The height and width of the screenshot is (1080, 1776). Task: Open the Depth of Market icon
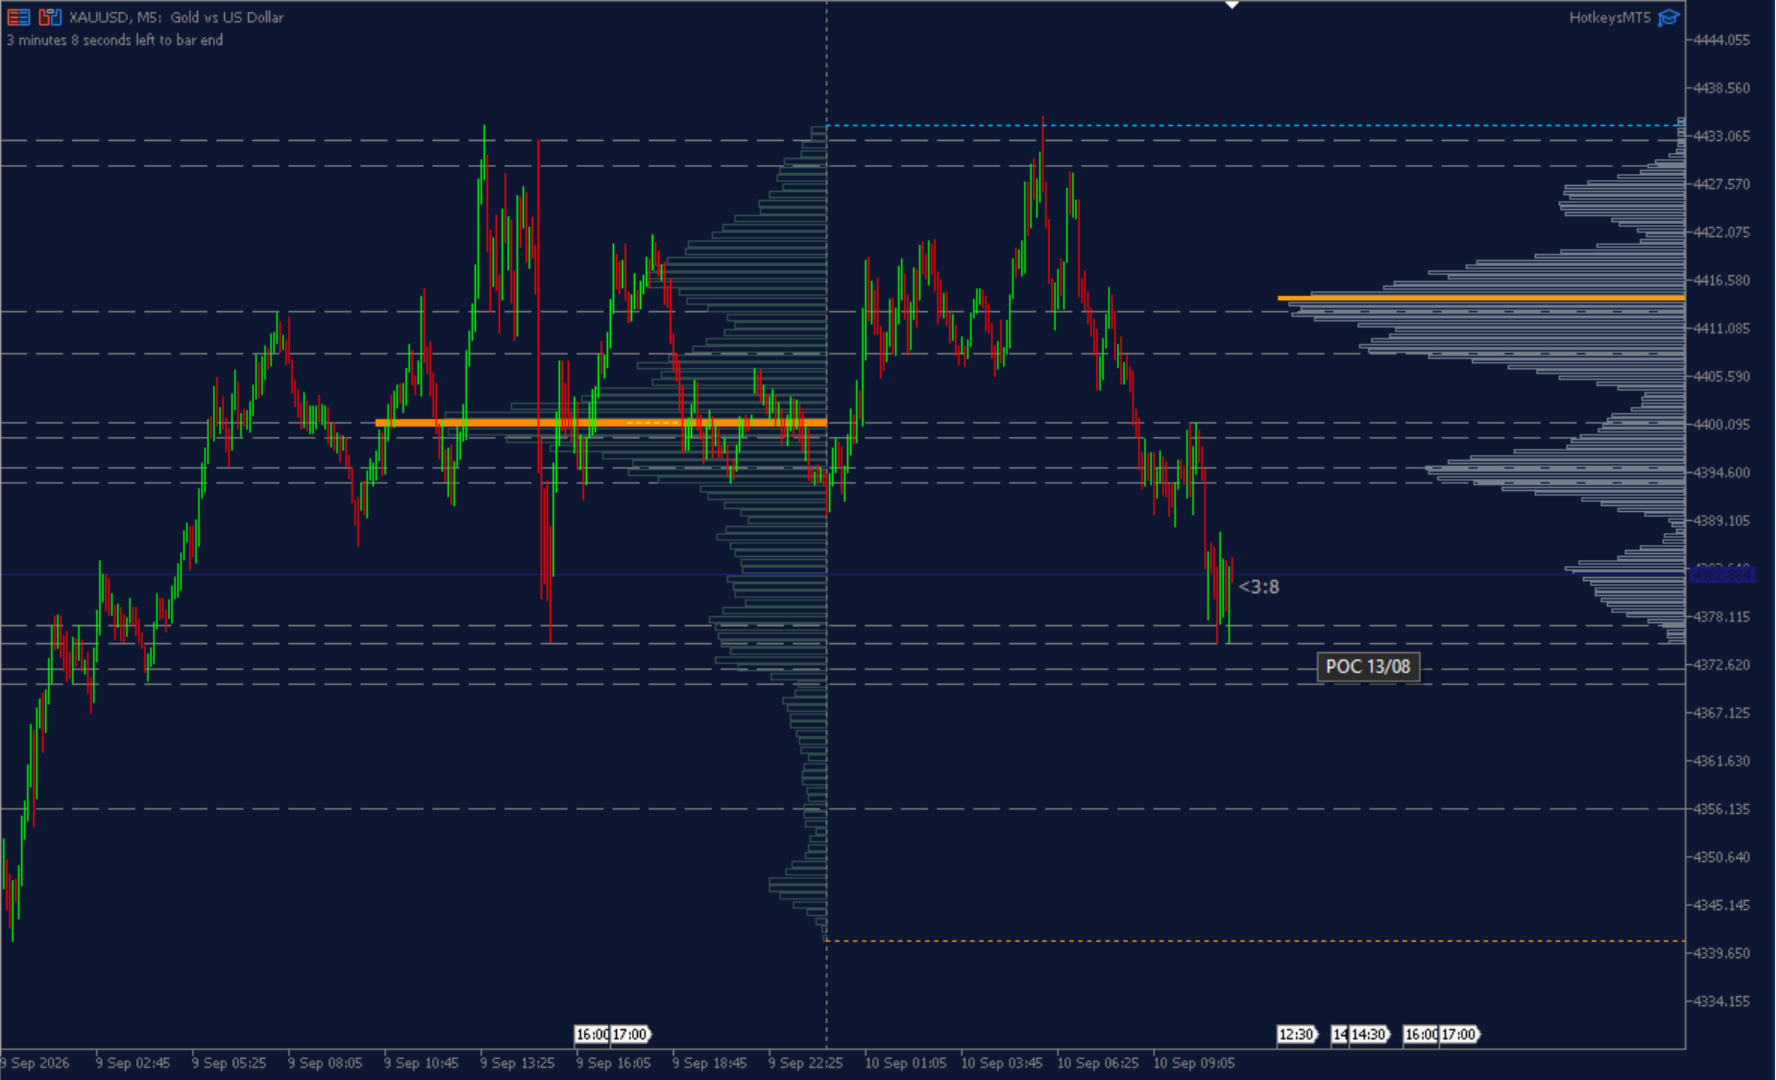tap(18, 17)
